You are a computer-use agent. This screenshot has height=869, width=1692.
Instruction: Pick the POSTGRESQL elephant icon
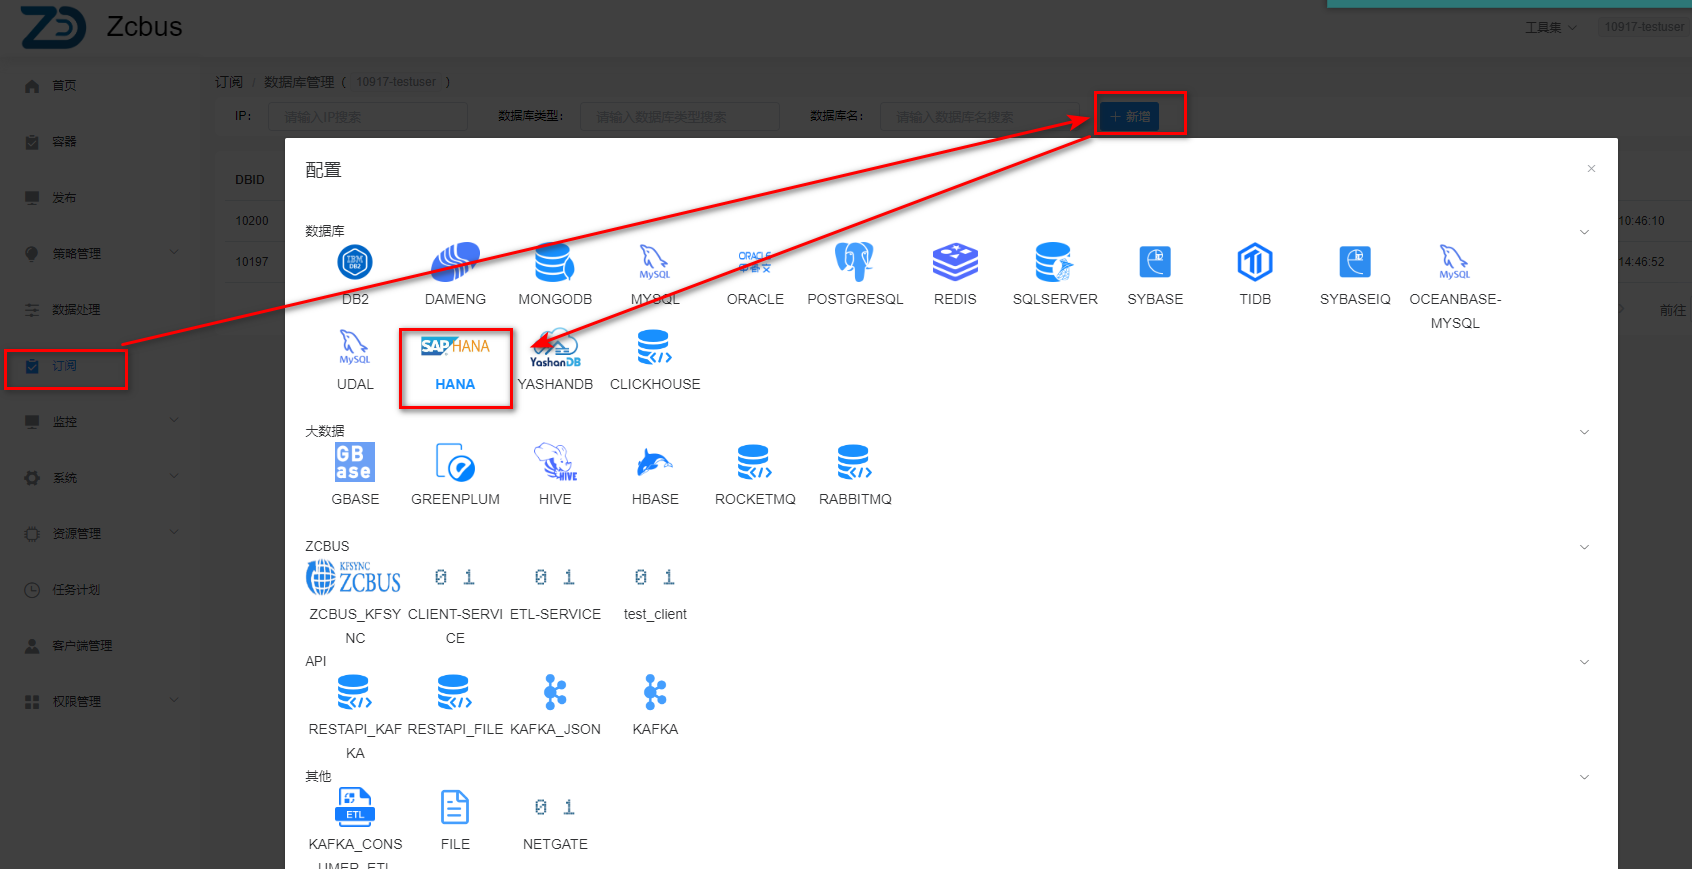(855, 263)
